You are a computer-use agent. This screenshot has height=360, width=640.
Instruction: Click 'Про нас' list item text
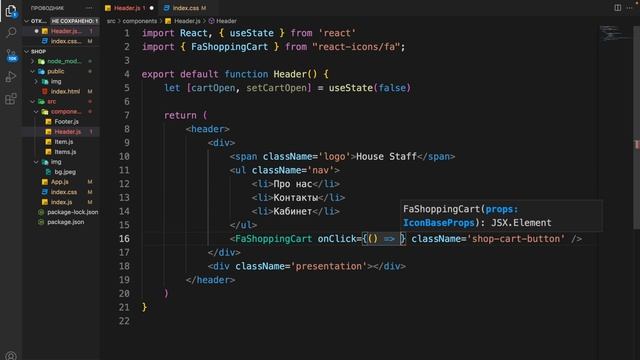(293, 184)
